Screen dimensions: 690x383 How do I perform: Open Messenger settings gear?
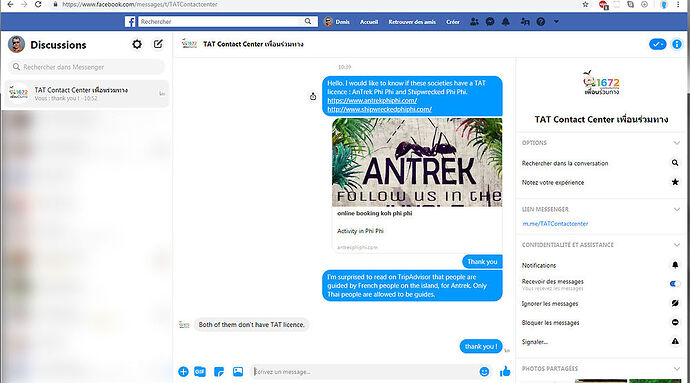[x=137, y=44]
